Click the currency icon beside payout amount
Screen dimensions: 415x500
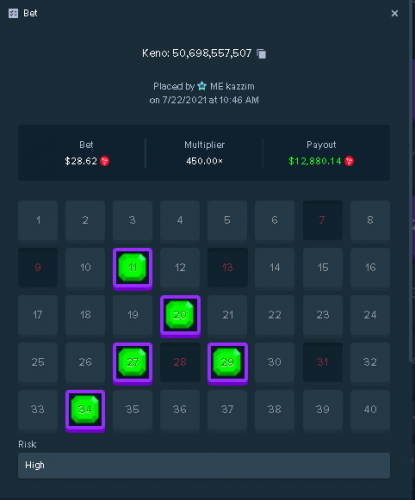click(349, 161)
